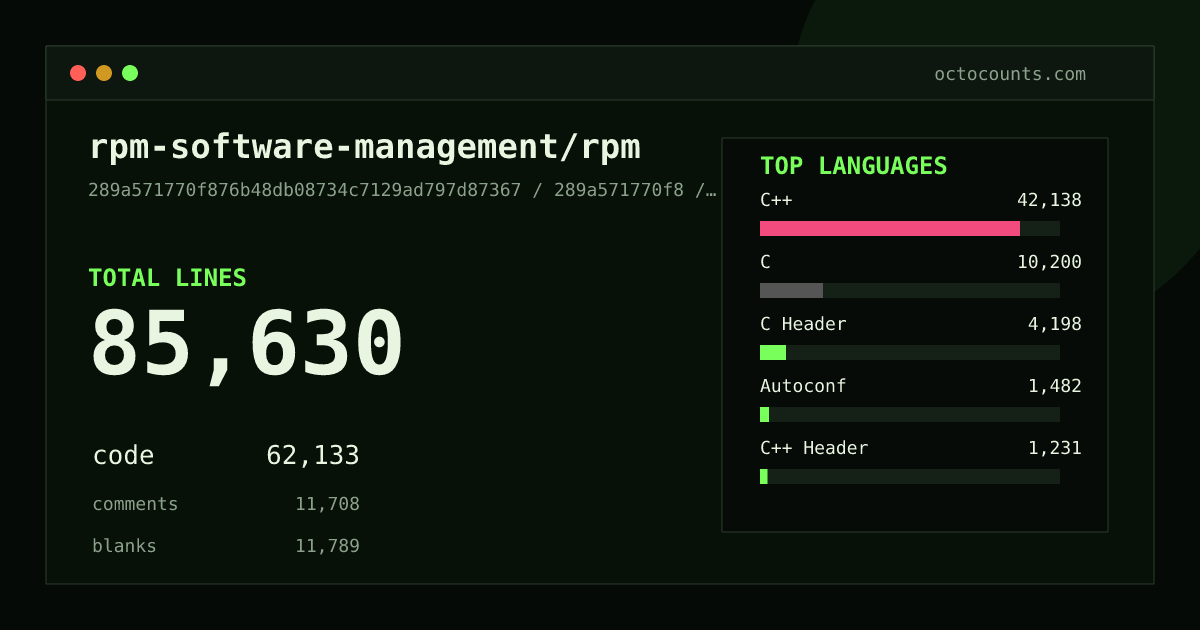The height and width of the screenshot is (630, 1200).
Task: Click the red close window dot
Action: pyautogui.click(x=78, y=73)
